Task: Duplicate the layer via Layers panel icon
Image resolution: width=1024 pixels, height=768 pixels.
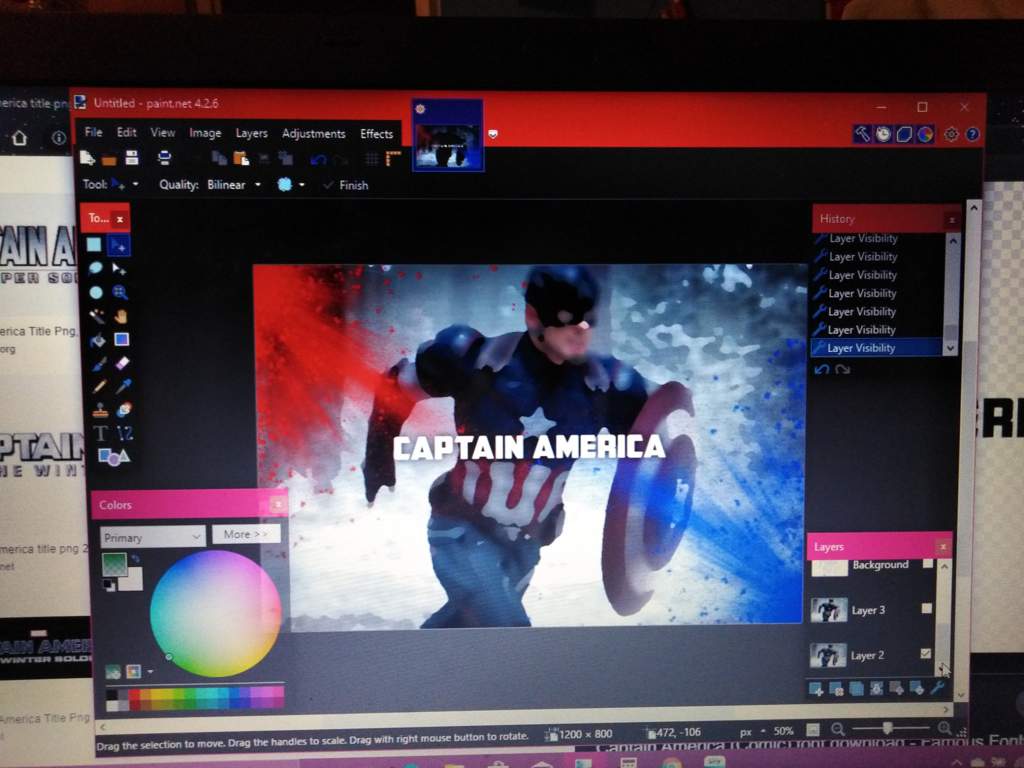Action: pyautogui.click(x=856, y=688)
